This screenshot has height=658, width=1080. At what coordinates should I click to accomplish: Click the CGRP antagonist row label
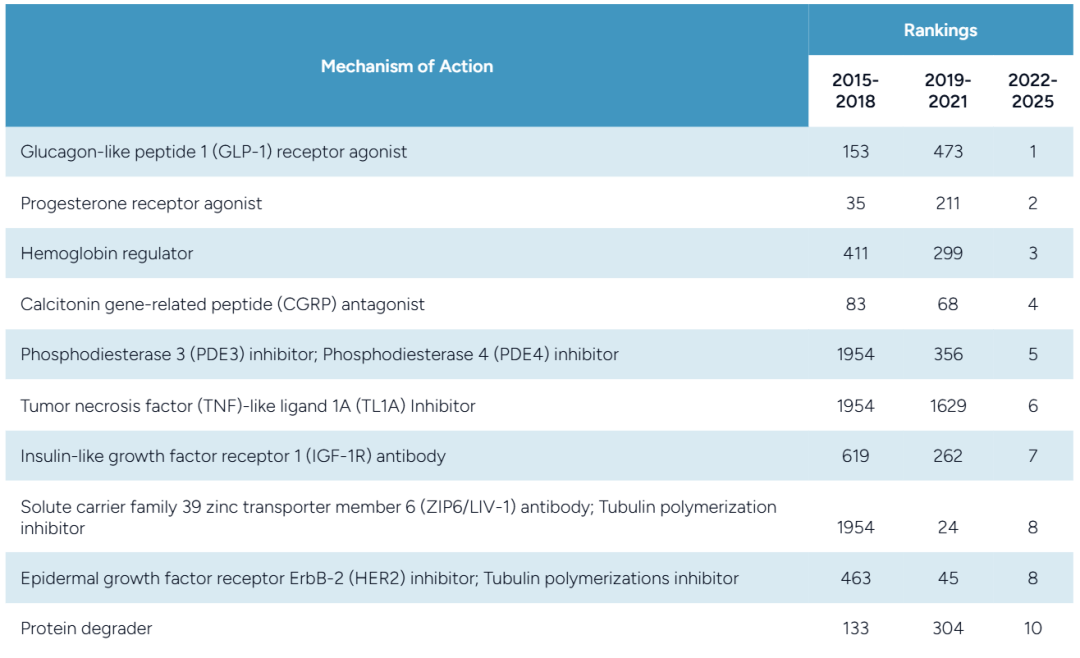pos(222,304)
